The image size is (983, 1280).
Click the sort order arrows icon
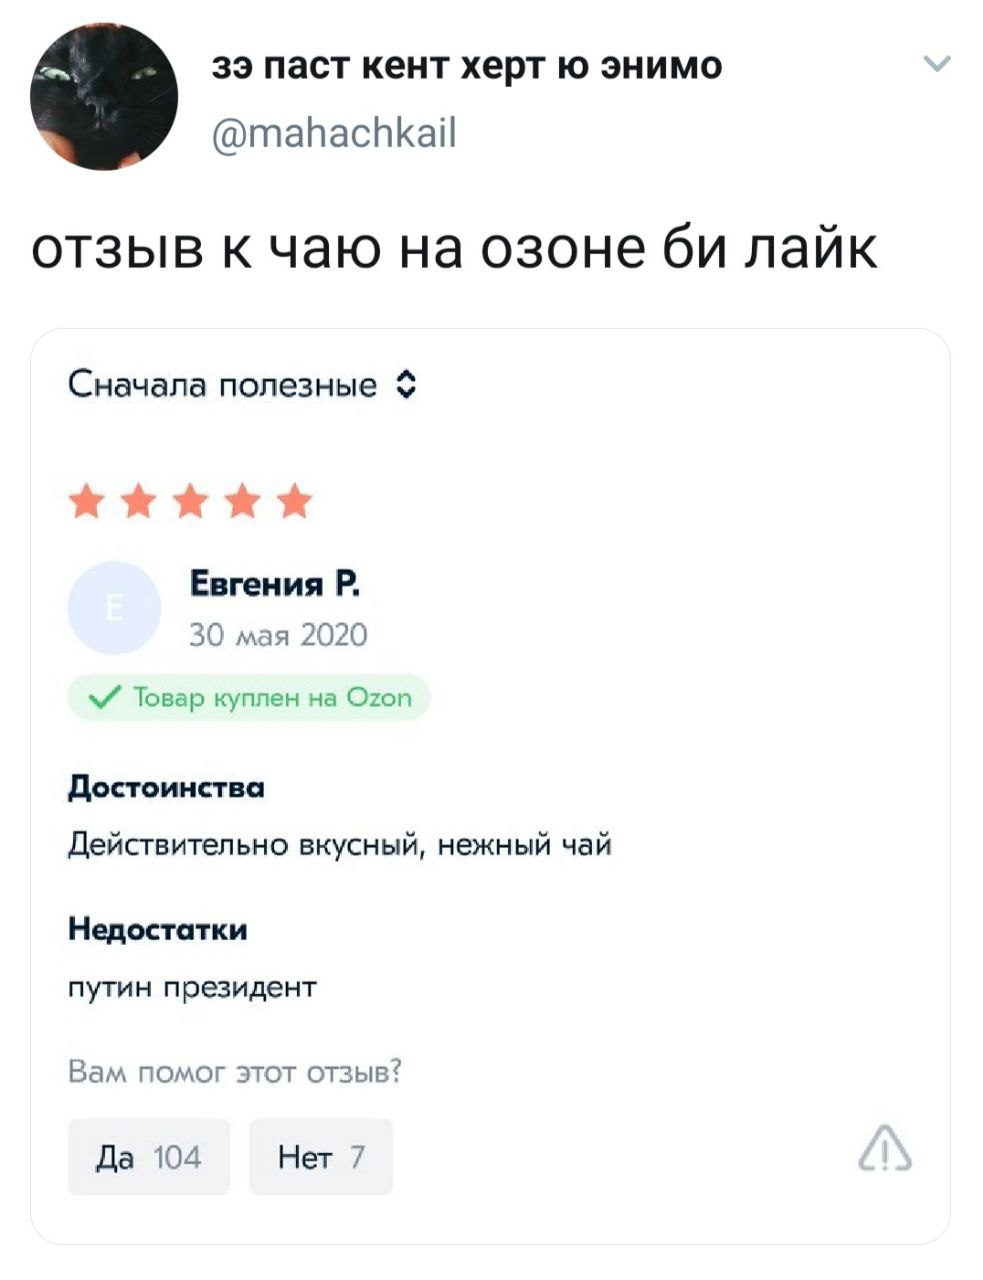click(x=404, y=383)
